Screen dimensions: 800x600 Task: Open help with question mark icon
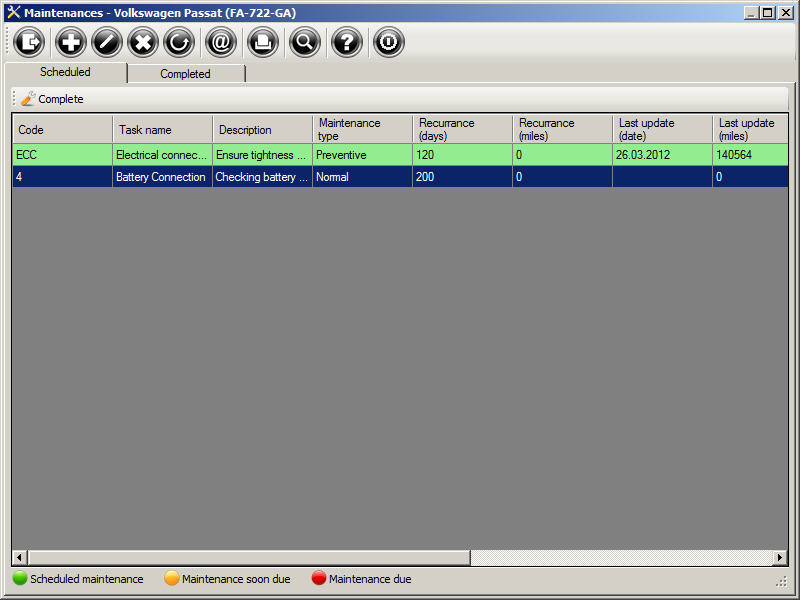[x=347, y=42]
